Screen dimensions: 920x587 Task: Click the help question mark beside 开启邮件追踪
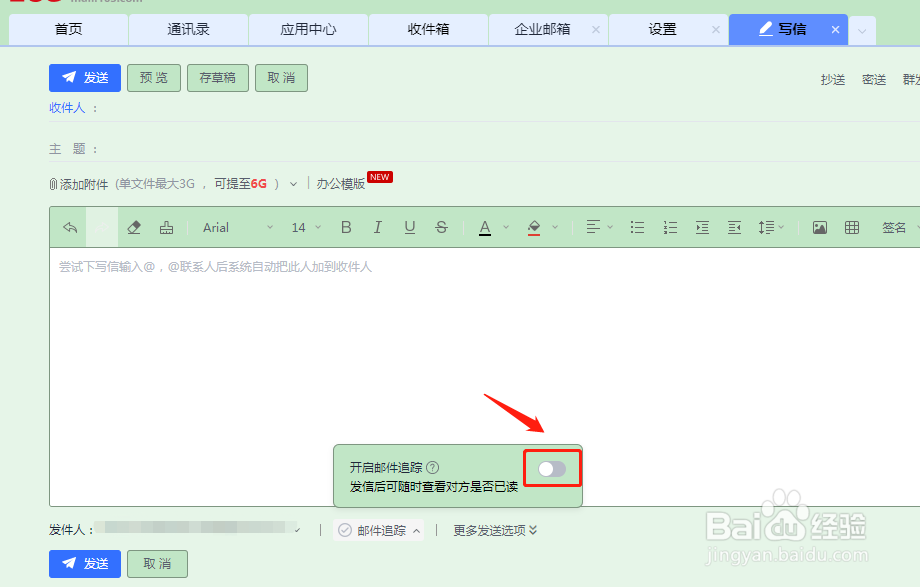click(x=432, y=467)
